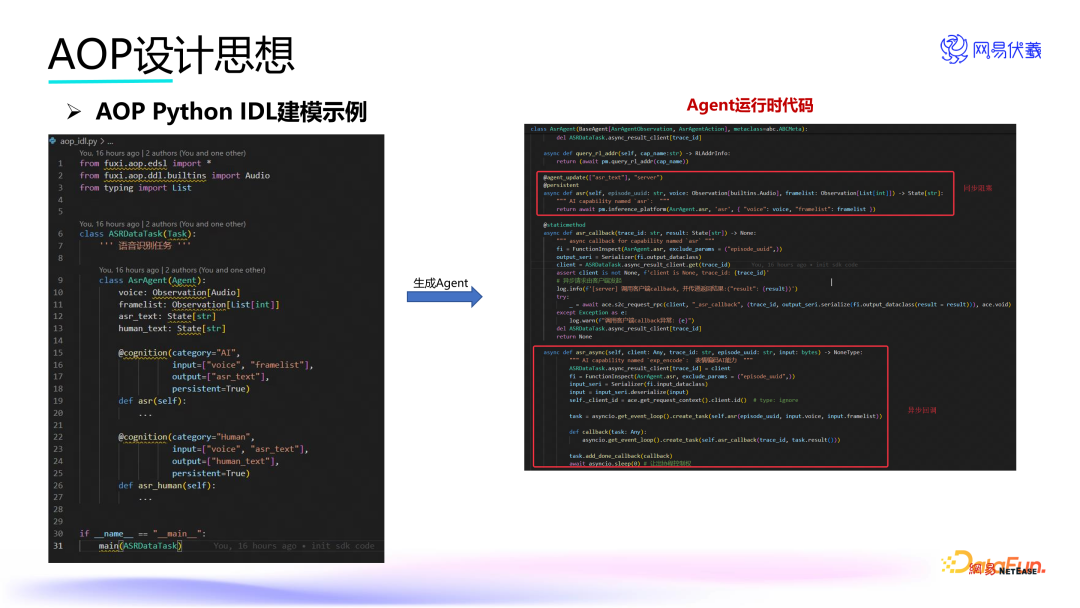
Task: Click 'return None' line in right code
Action: coord(574,337)
